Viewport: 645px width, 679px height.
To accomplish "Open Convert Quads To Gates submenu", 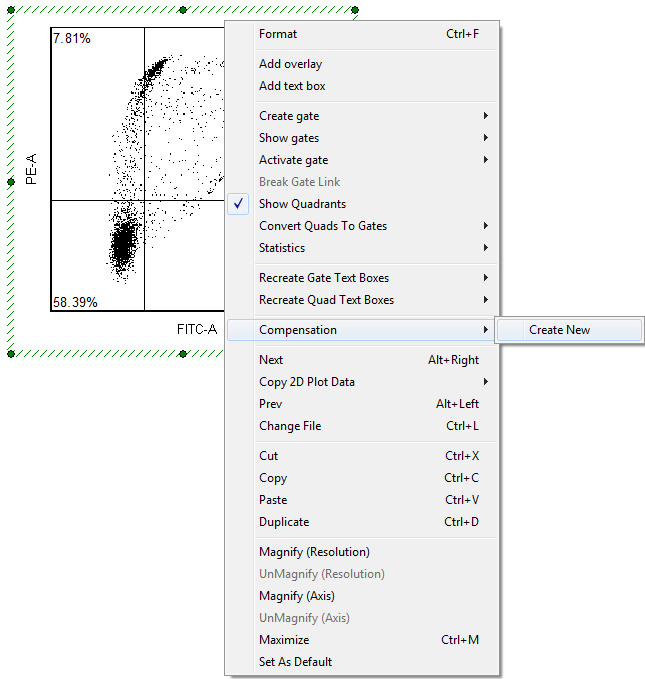I will [x=323, y=226].
